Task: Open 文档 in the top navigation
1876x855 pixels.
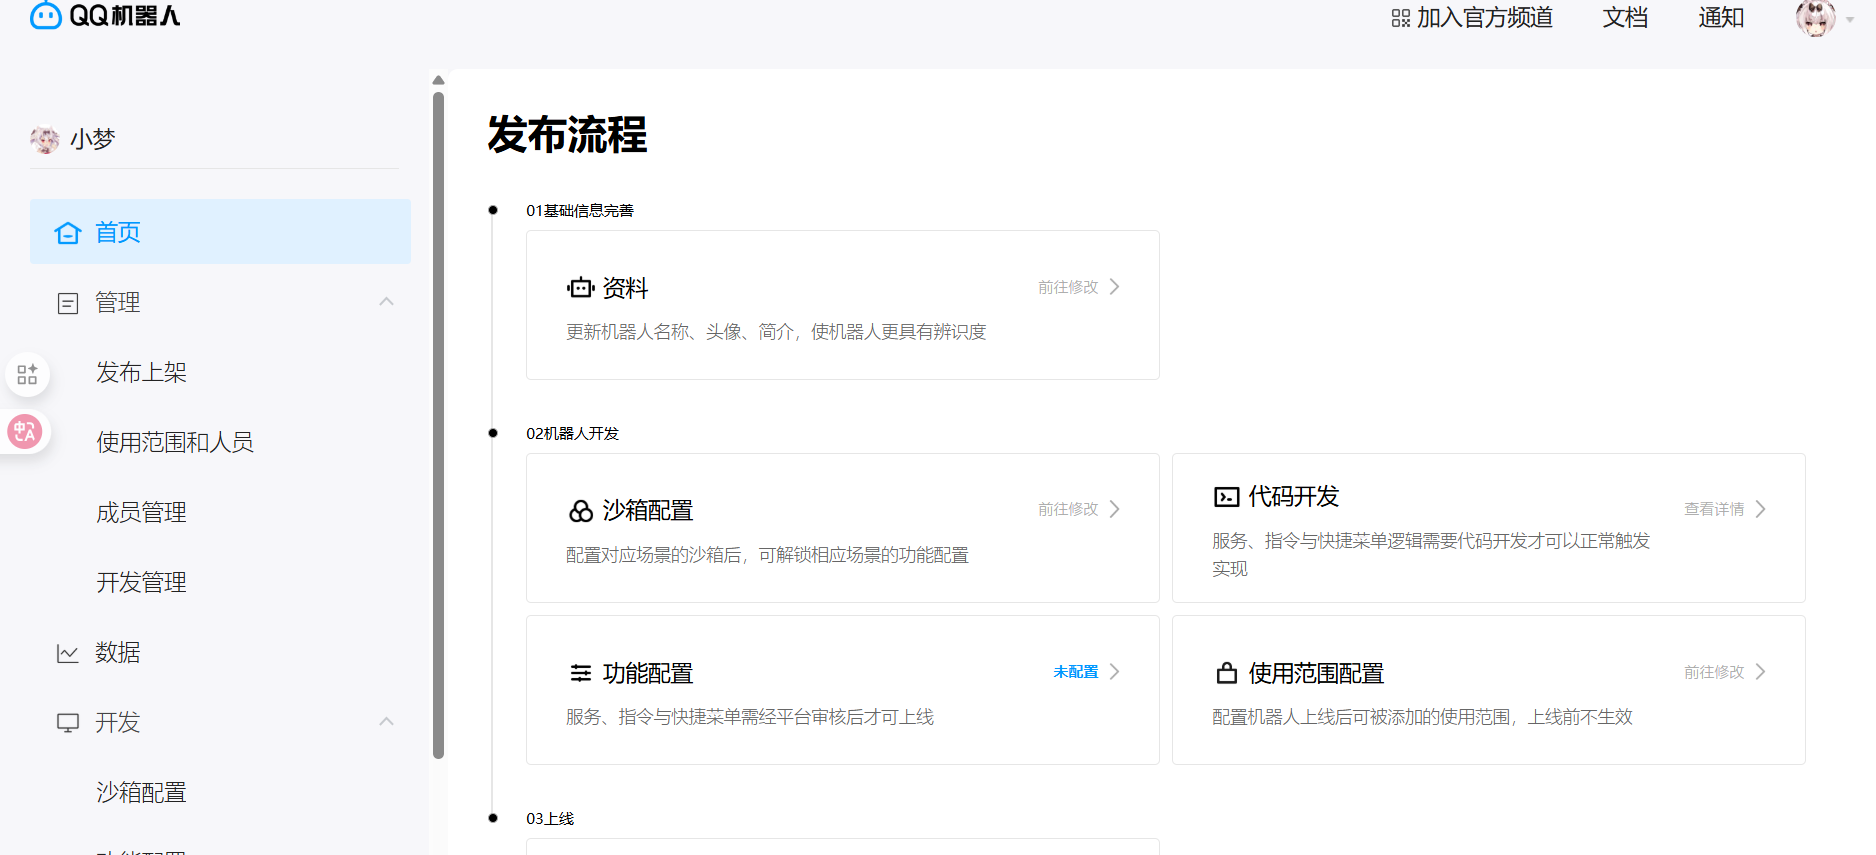Action: pyautogui.click(x=1625, y=18)
